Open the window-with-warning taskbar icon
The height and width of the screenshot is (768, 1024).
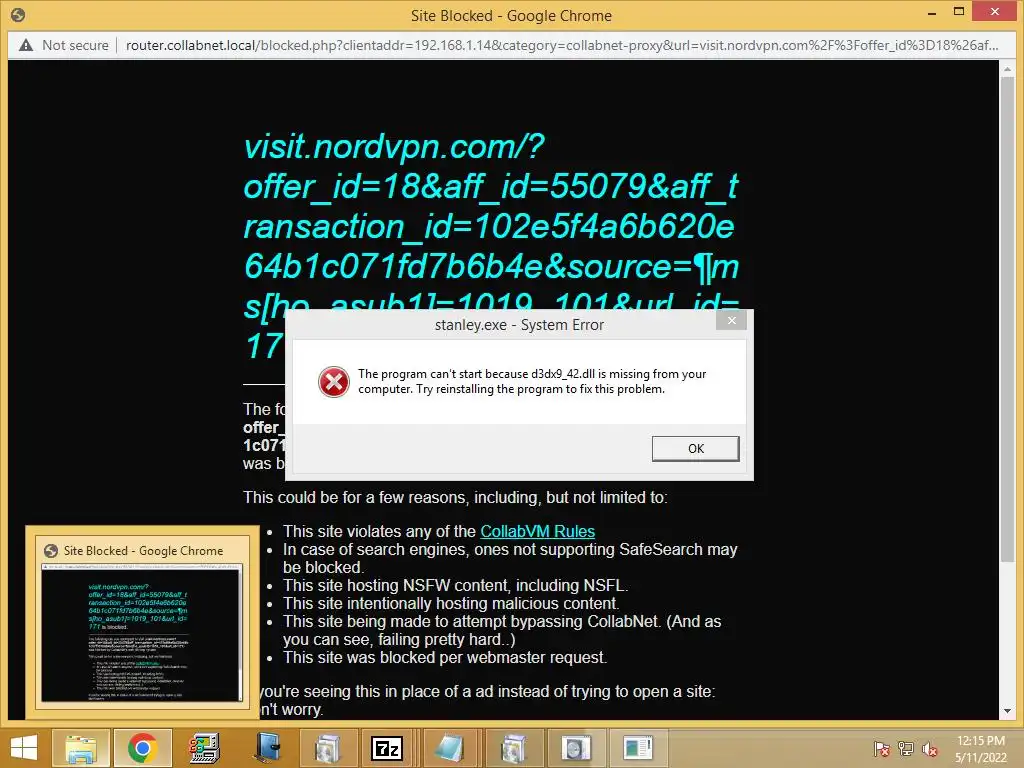[x=638, y=748]
